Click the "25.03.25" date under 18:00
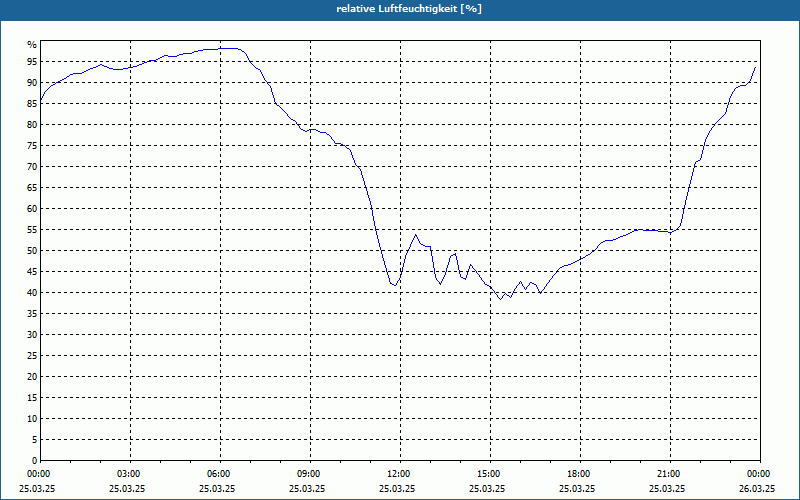800x500 pixels. [578, 488]
